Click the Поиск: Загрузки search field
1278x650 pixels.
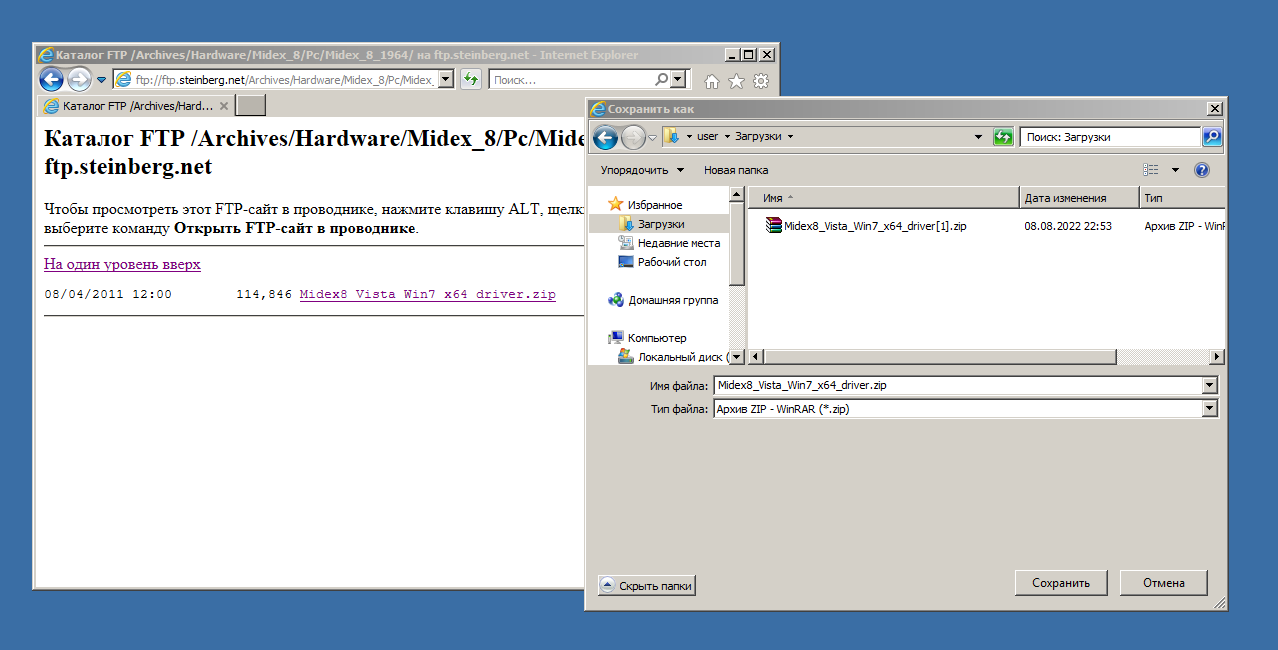[x=1110, y=137]
